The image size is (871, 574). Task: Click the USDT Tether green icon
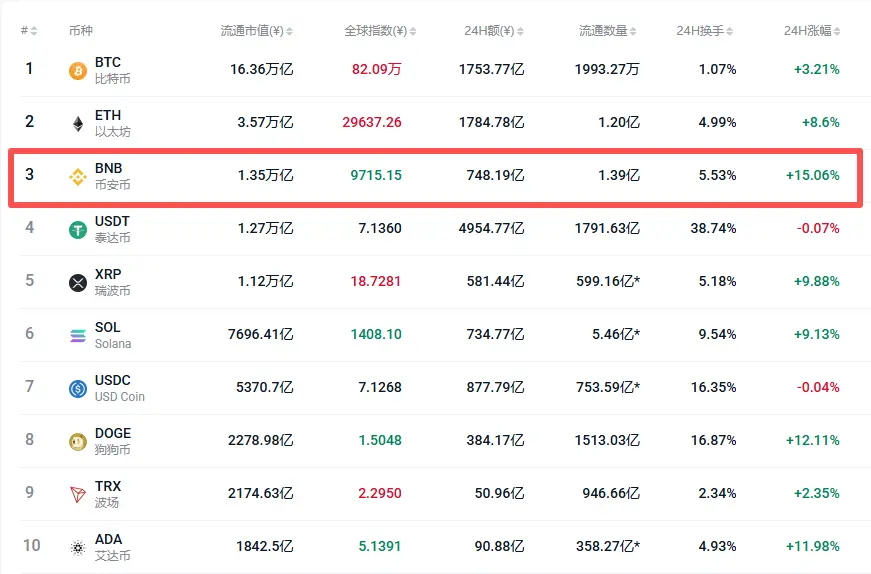78,229
